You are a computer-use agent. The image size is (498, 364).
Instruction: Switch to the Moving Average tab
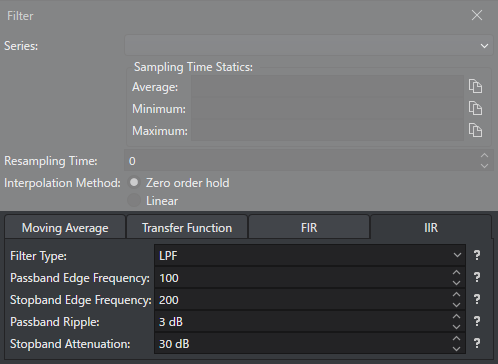[65, 227]
